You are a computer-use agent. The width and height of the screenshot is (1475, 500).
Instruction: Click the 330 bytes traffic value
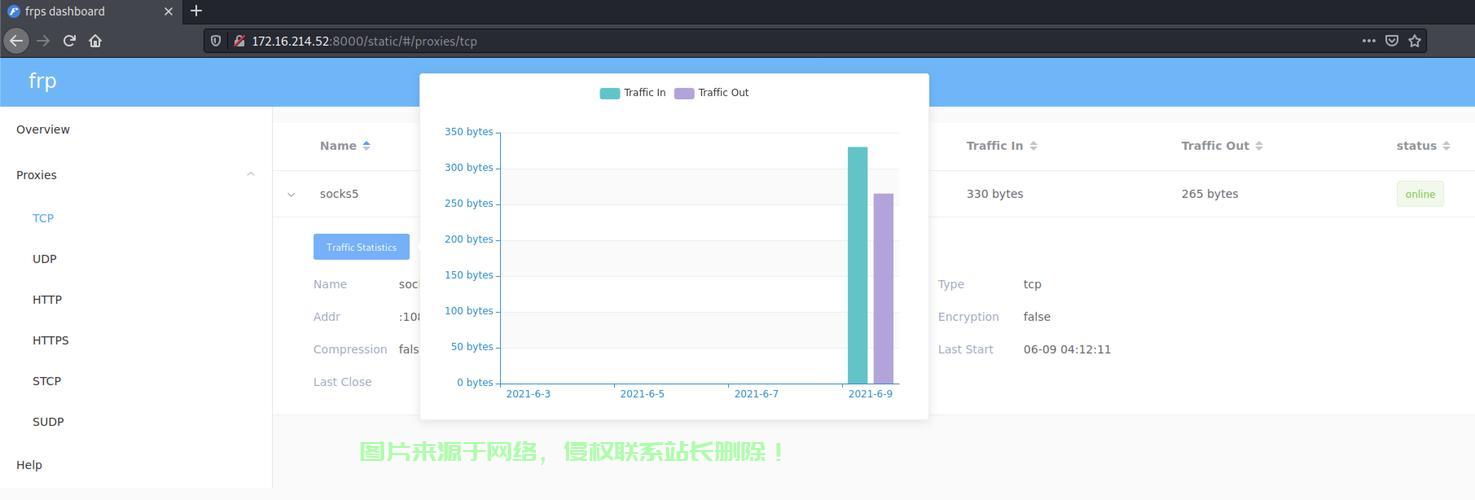click(x=994, y=194)
